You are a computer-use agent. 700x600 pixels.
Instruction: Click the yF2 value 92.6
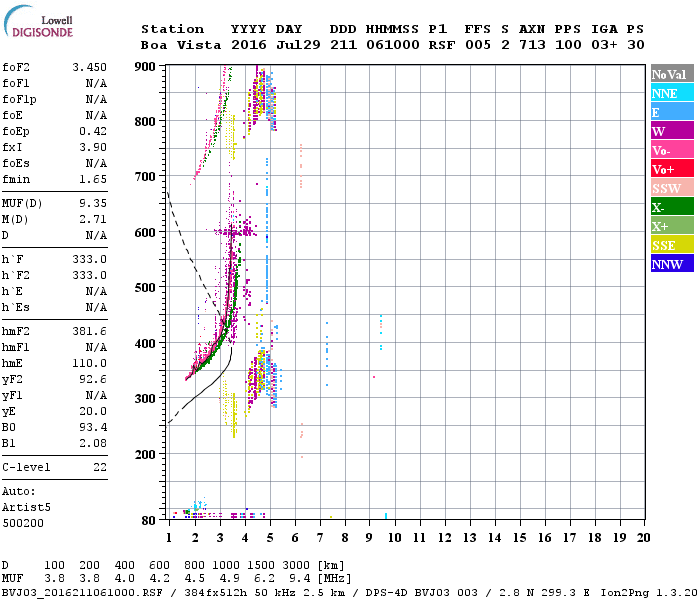click(x=93, y=379)
